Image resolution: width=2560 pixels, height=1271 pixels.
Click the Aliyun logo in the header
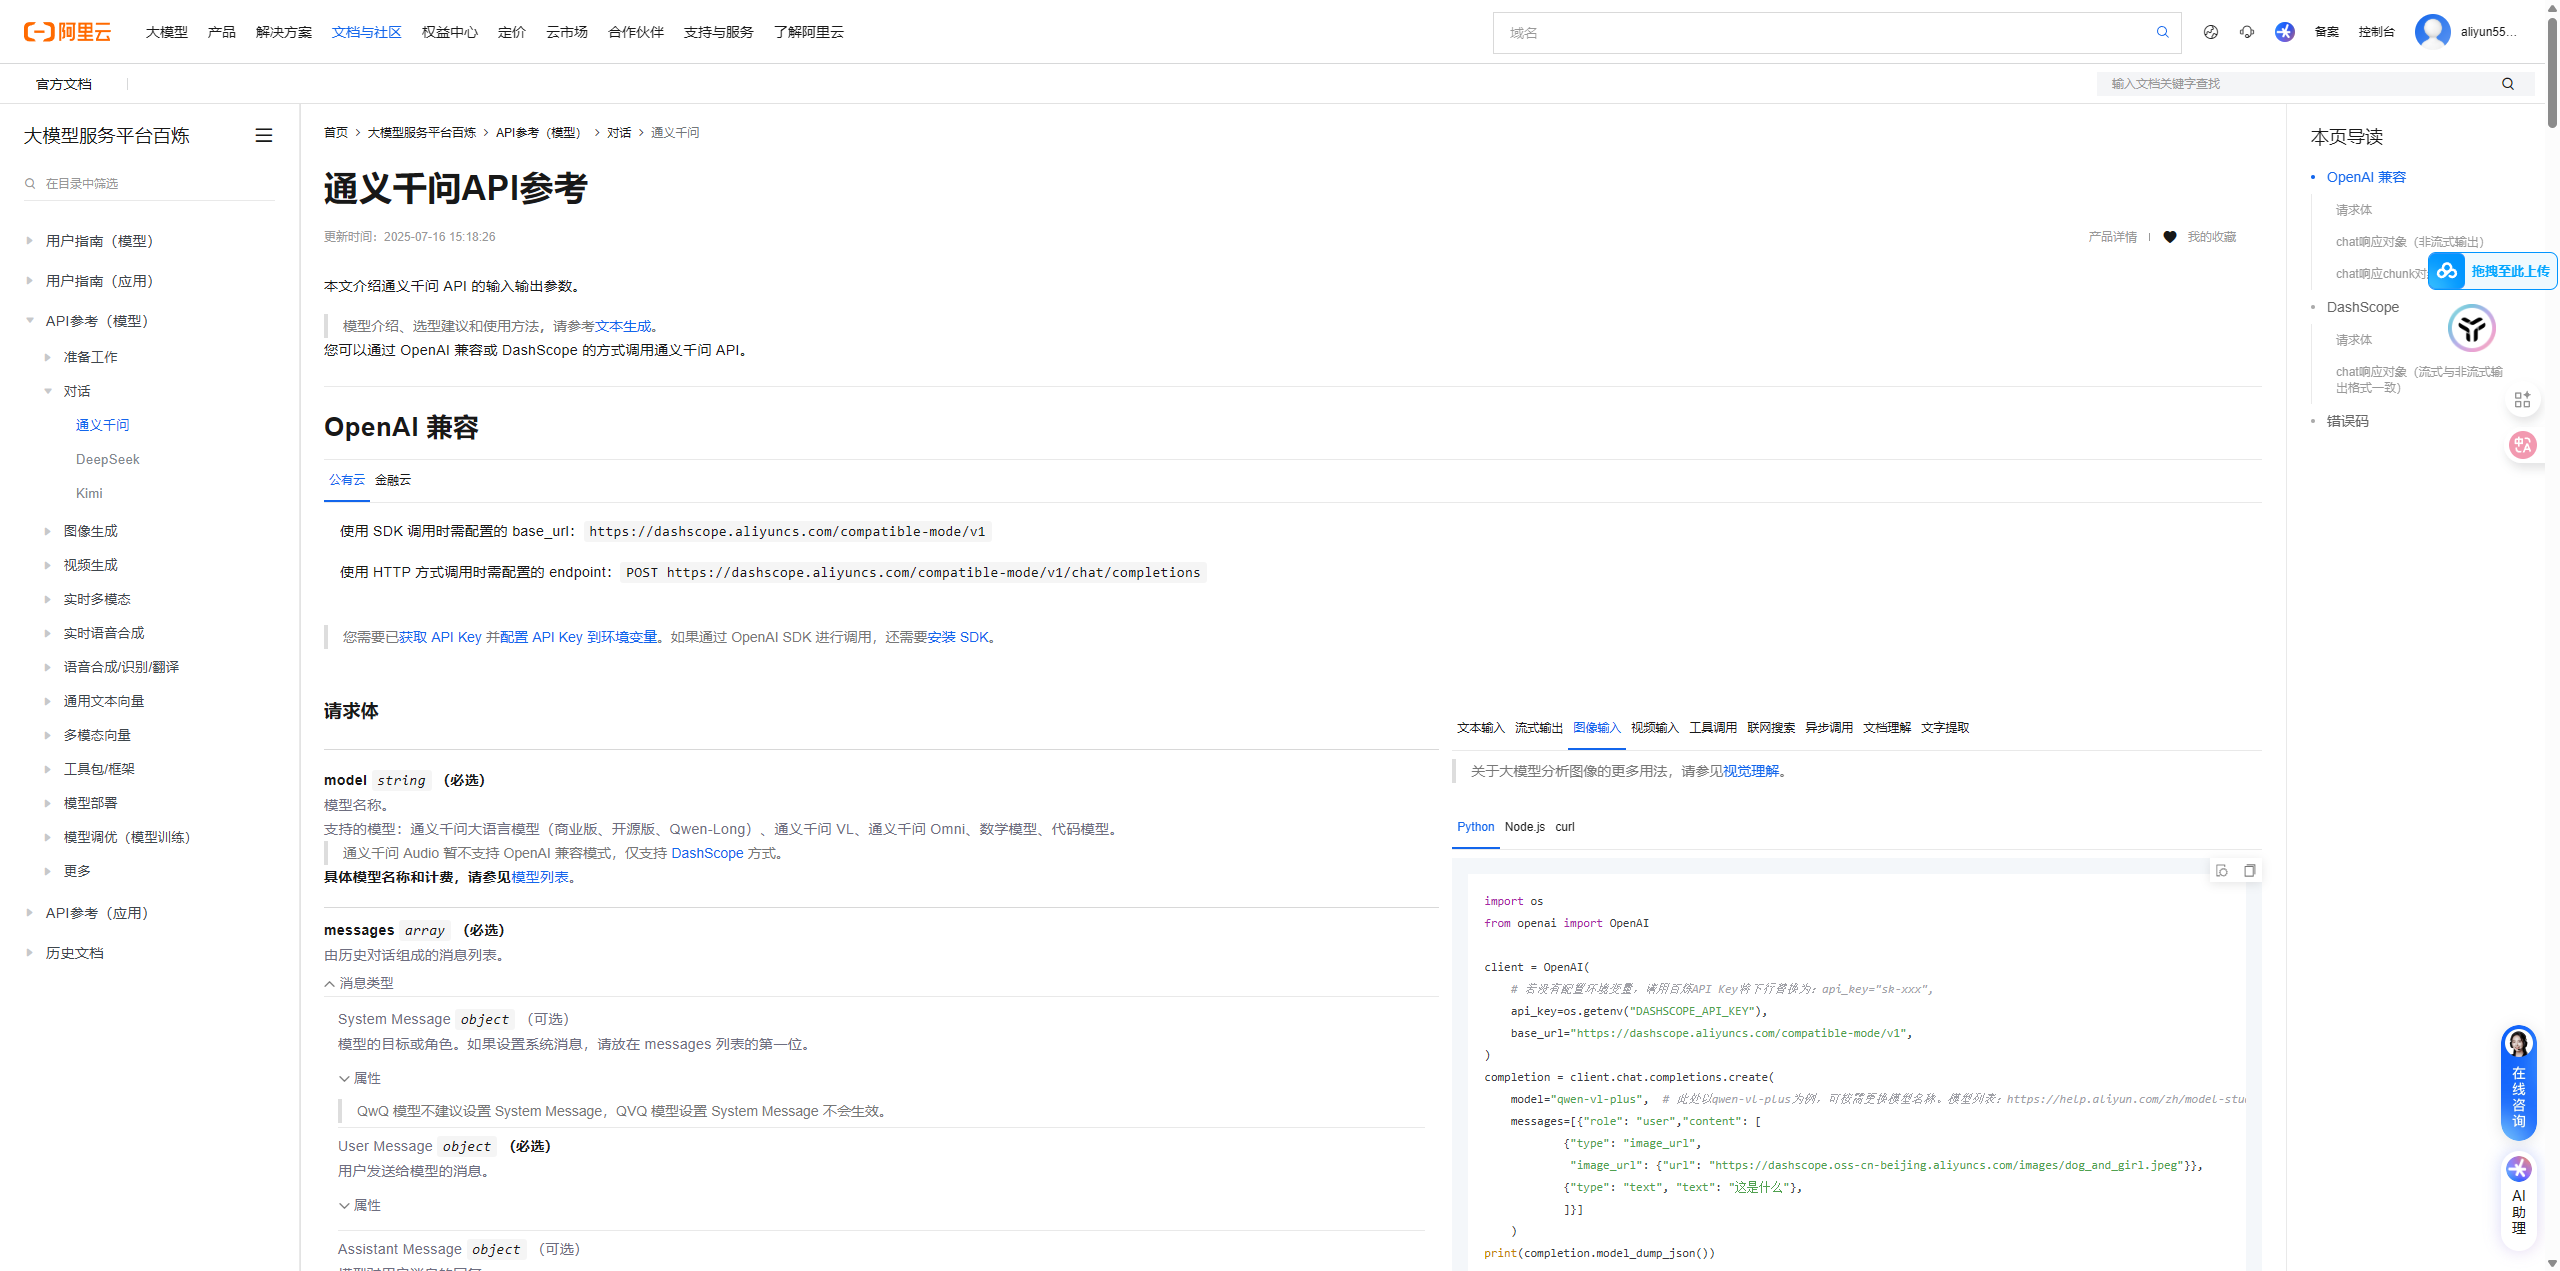tap(68, 32)
